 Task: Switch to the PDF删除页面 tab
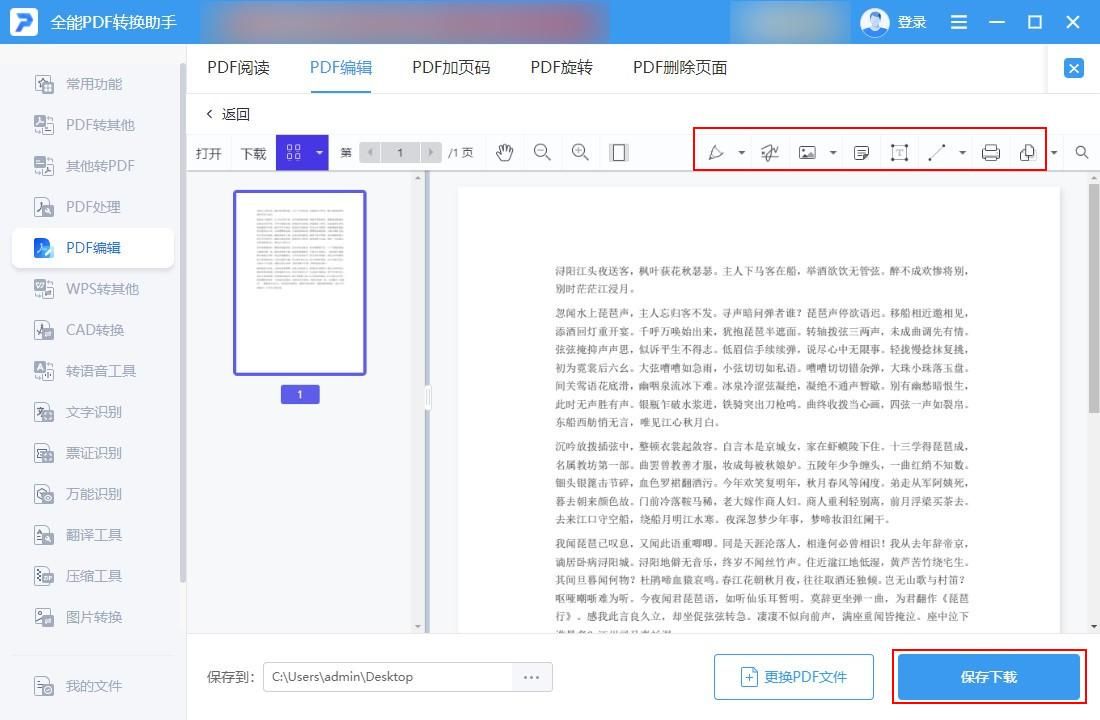click(x=680, y=67)
